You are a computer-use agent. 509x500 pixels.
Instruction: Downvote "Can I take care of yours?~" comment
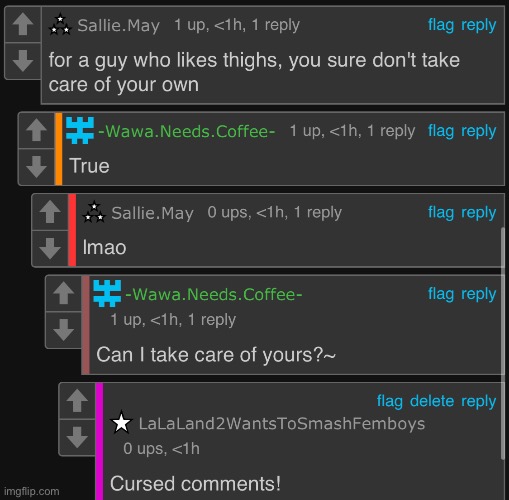(64, 329)
